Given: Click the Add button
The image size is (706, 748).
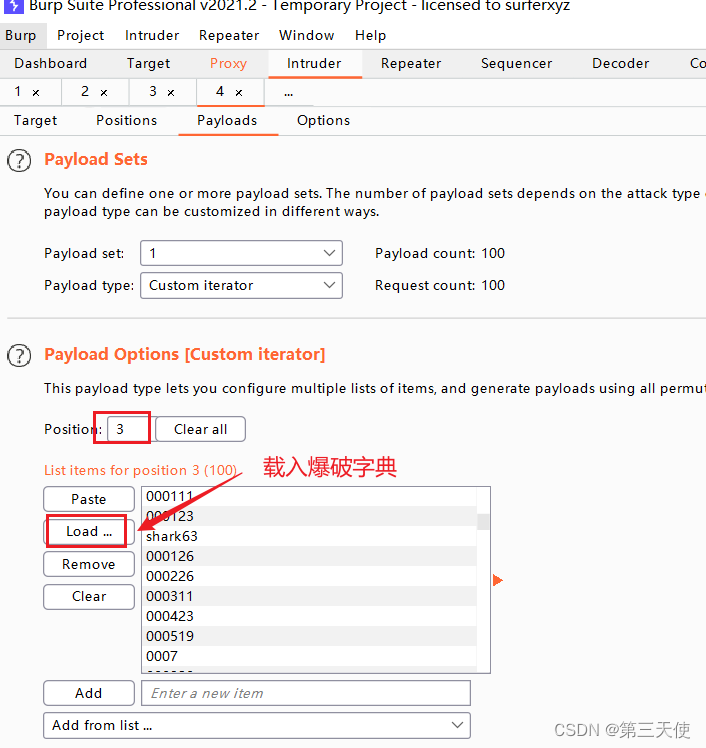Looking at the screenshot, I should coord(89,693).
